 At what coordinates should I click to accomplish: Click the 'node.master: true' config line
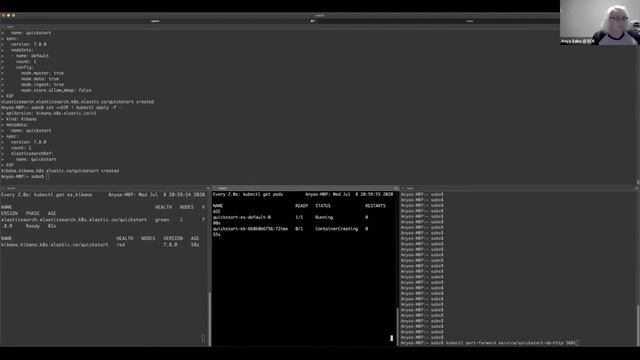point(42,73)
